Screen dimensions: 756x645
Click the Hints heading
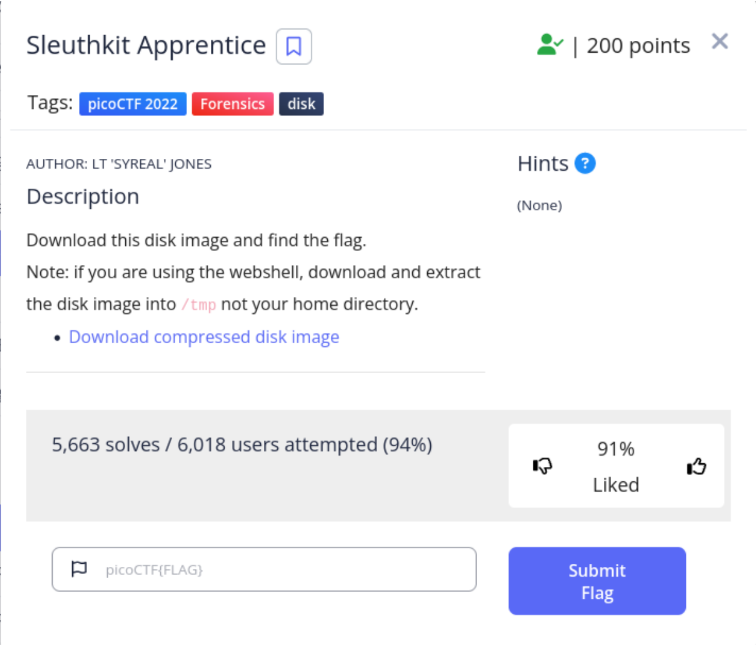click(x=543, y=163)
